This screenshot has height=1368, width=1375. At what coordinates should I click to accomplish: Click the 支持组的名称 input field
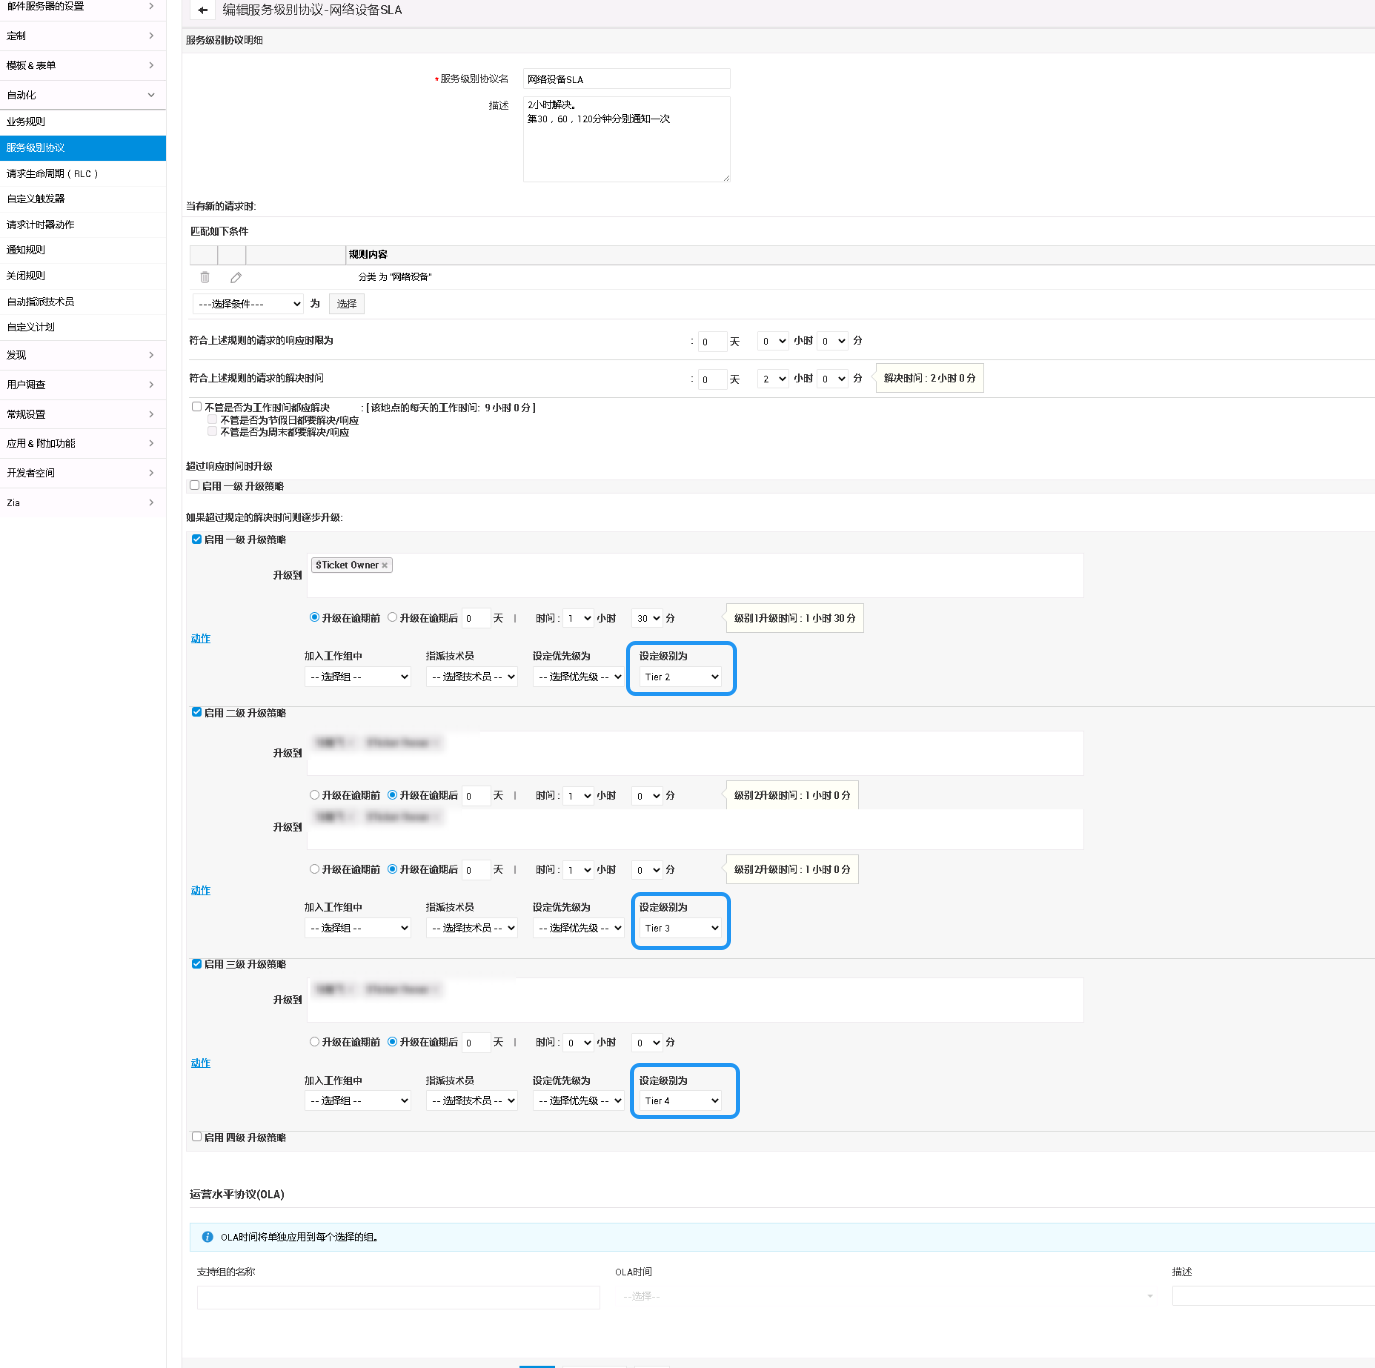pos(398,1297)
